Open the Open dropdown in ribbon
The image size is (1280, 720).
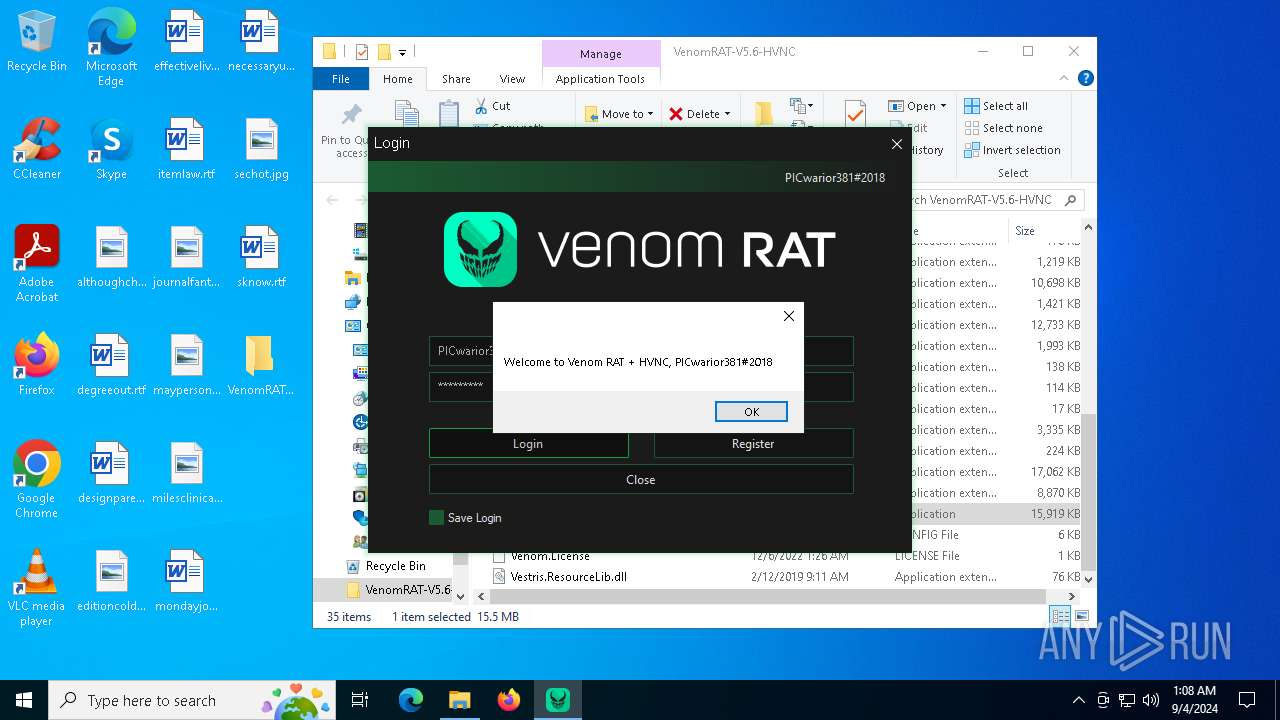coord(917,106)
